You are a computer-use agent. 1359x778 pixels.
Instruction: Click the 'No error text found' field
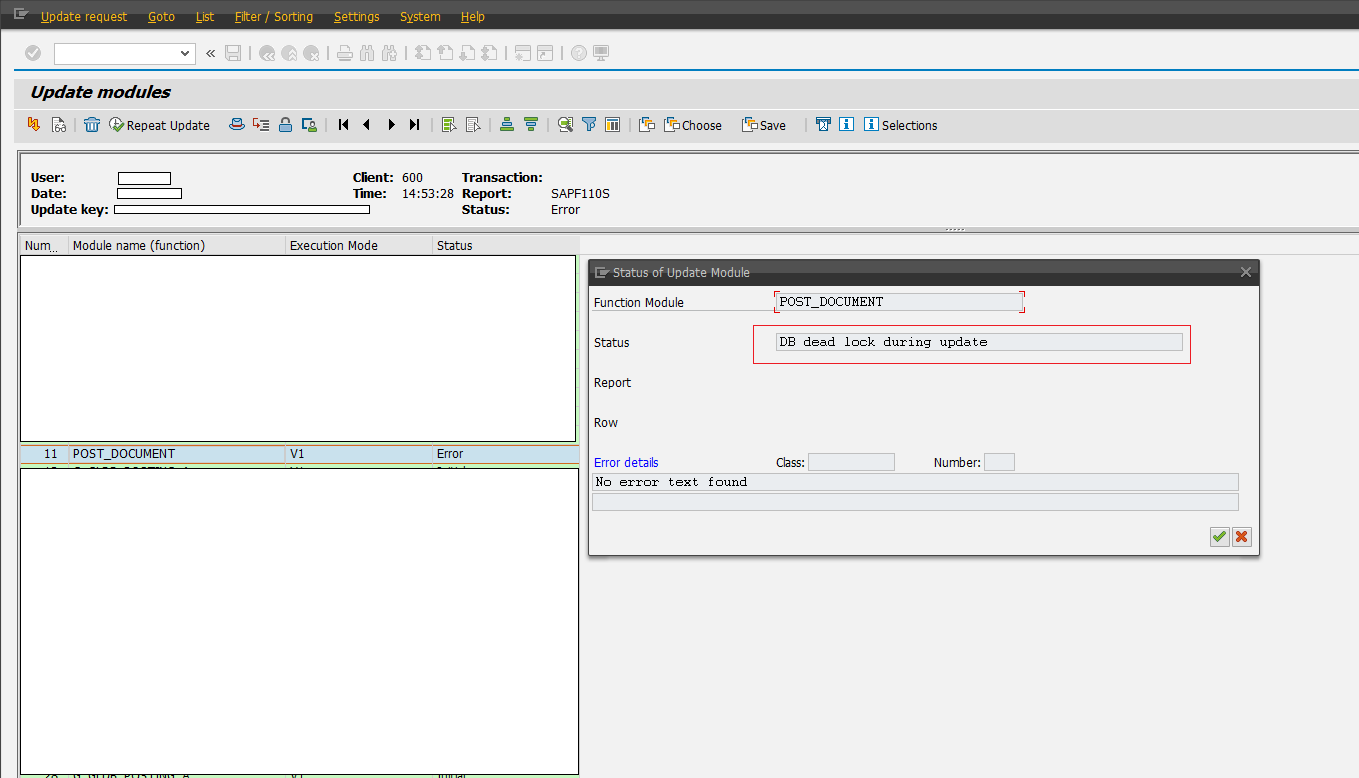(915, 482)
